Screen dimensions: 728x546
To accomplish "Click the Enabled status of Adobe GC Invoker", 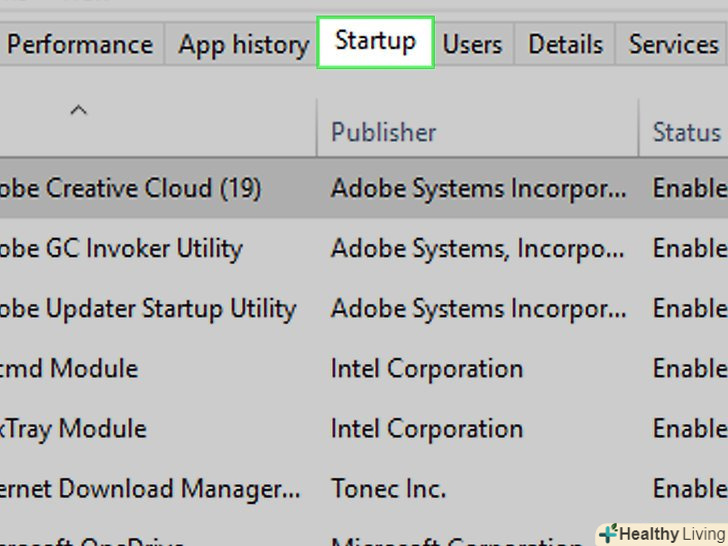I will (689, 248).
